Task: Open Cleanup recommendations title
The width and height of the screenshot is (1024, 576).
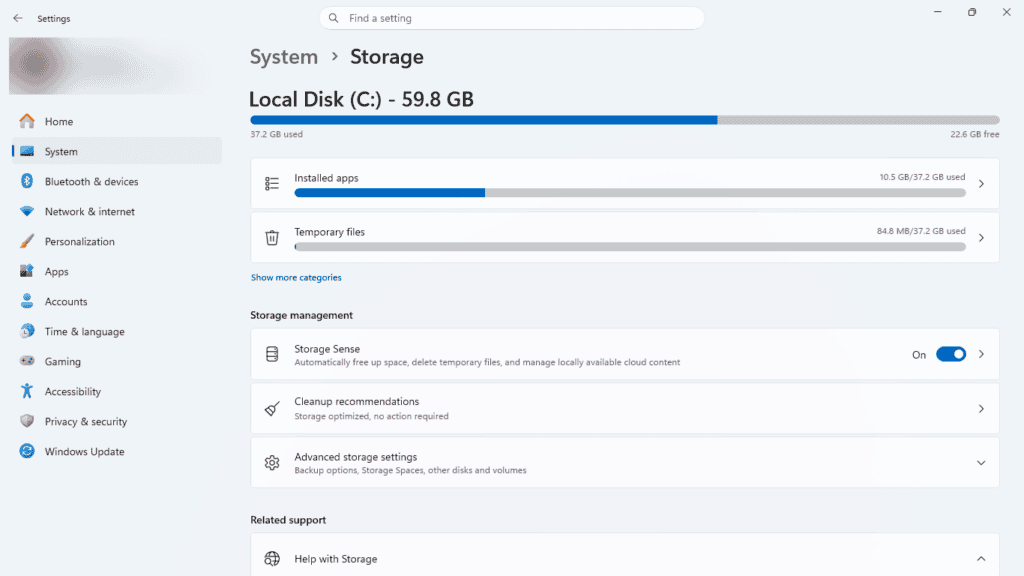Action: 357,402
